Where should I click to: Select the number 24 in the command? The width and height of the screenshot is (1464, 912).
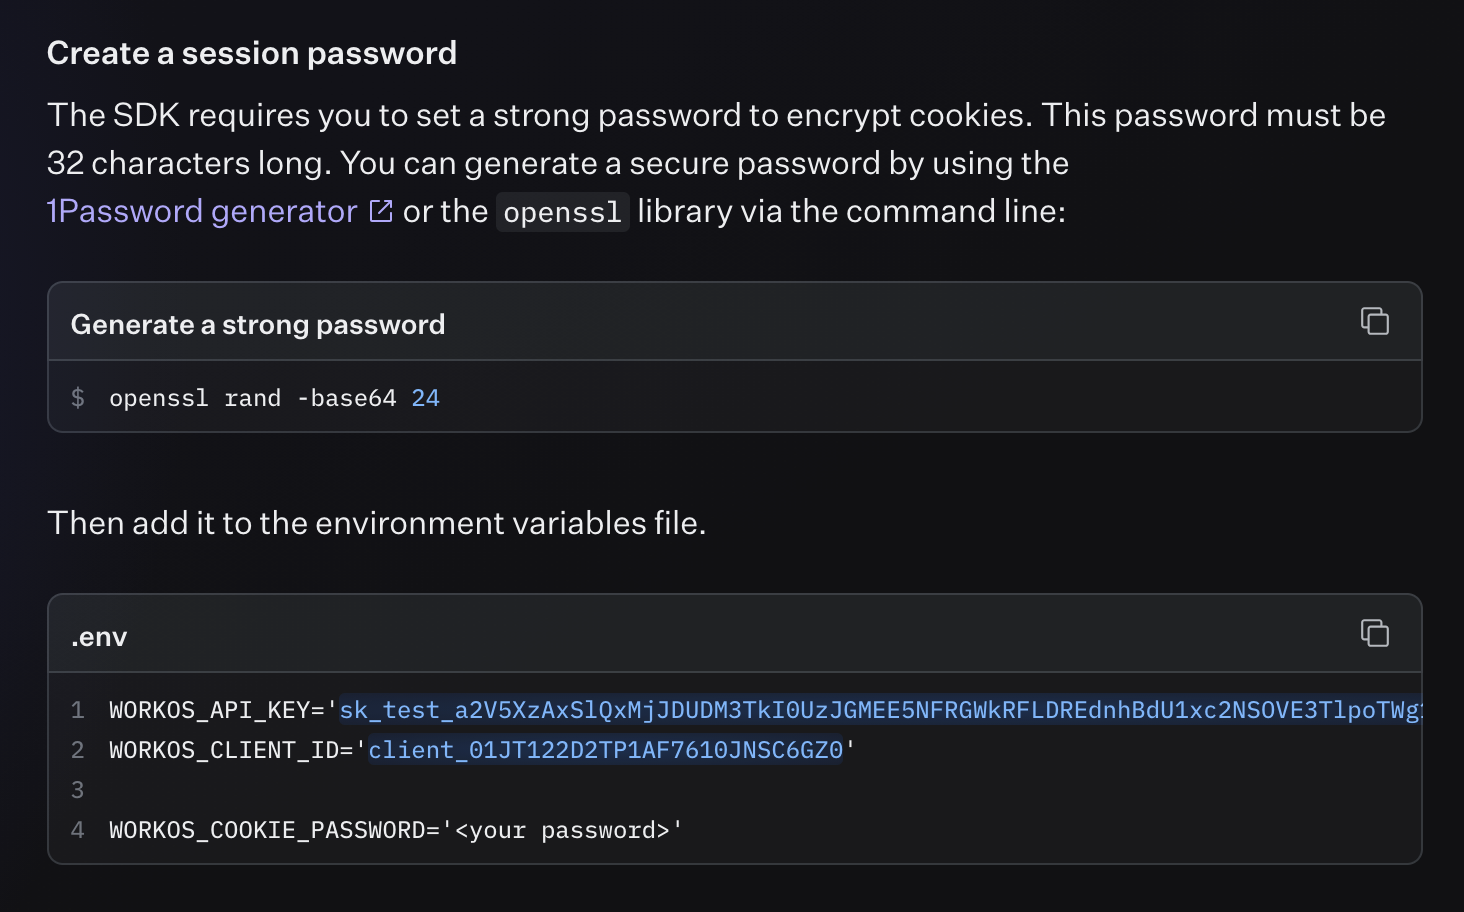click(x=425, y=398)
